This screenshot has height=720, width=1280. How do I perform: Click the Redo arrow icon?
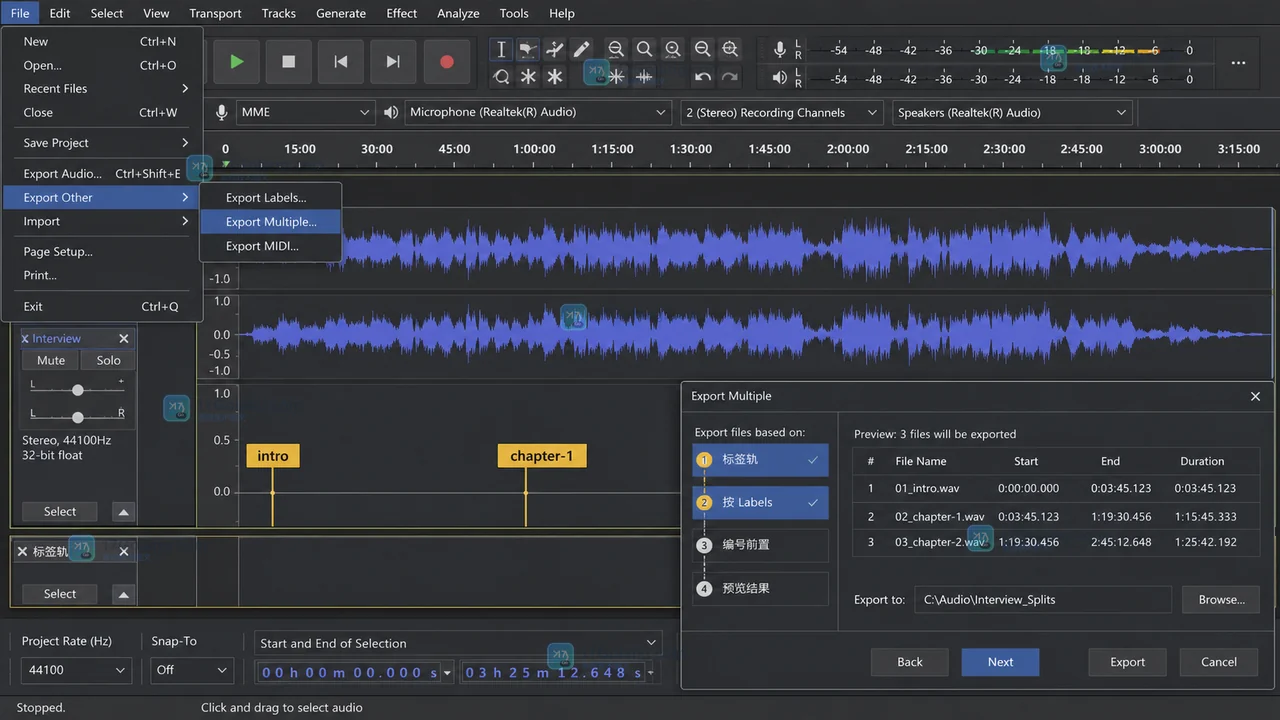pos(730,77)
